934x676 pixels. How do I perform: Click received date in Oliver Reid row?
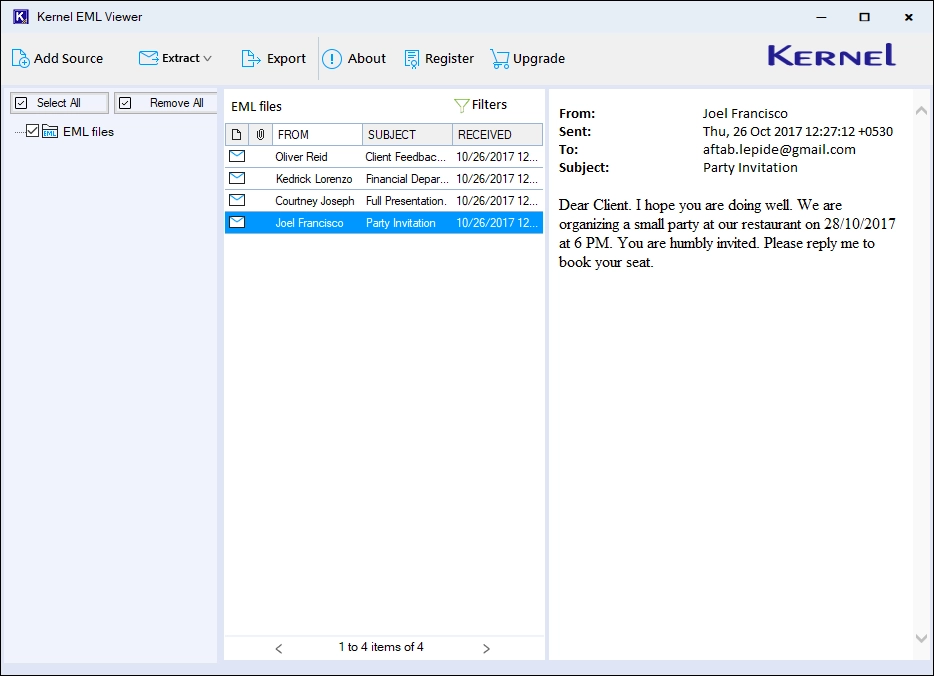click(x=497, y=157)
